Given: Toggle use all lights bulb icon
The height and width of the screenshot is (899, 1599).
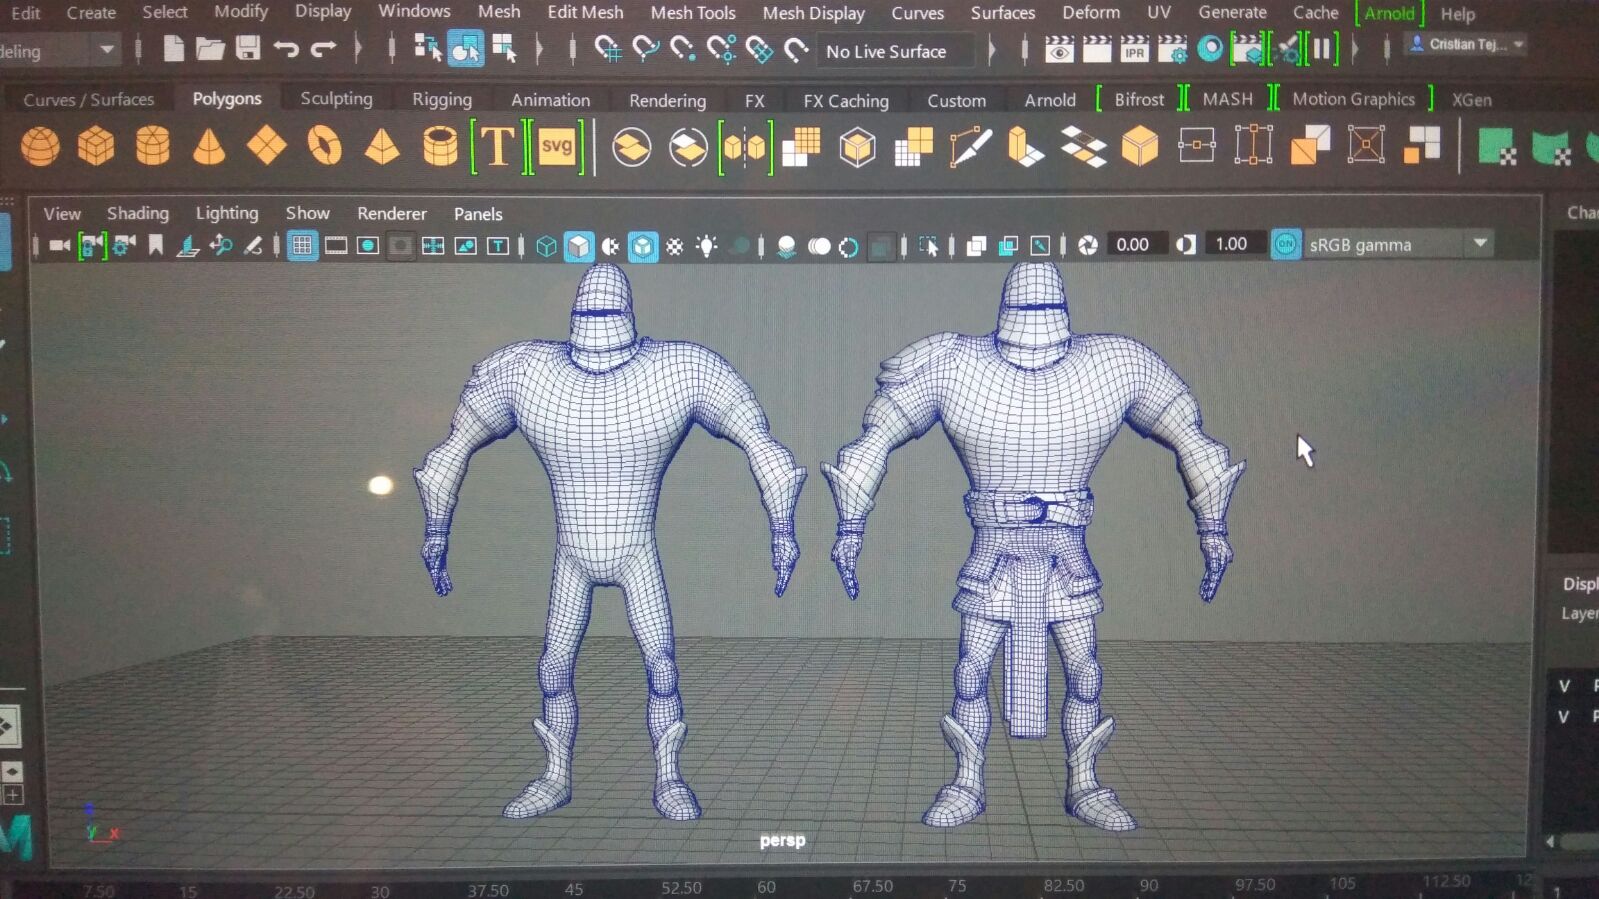Looking at the screenshot, I should click(707, 246).
